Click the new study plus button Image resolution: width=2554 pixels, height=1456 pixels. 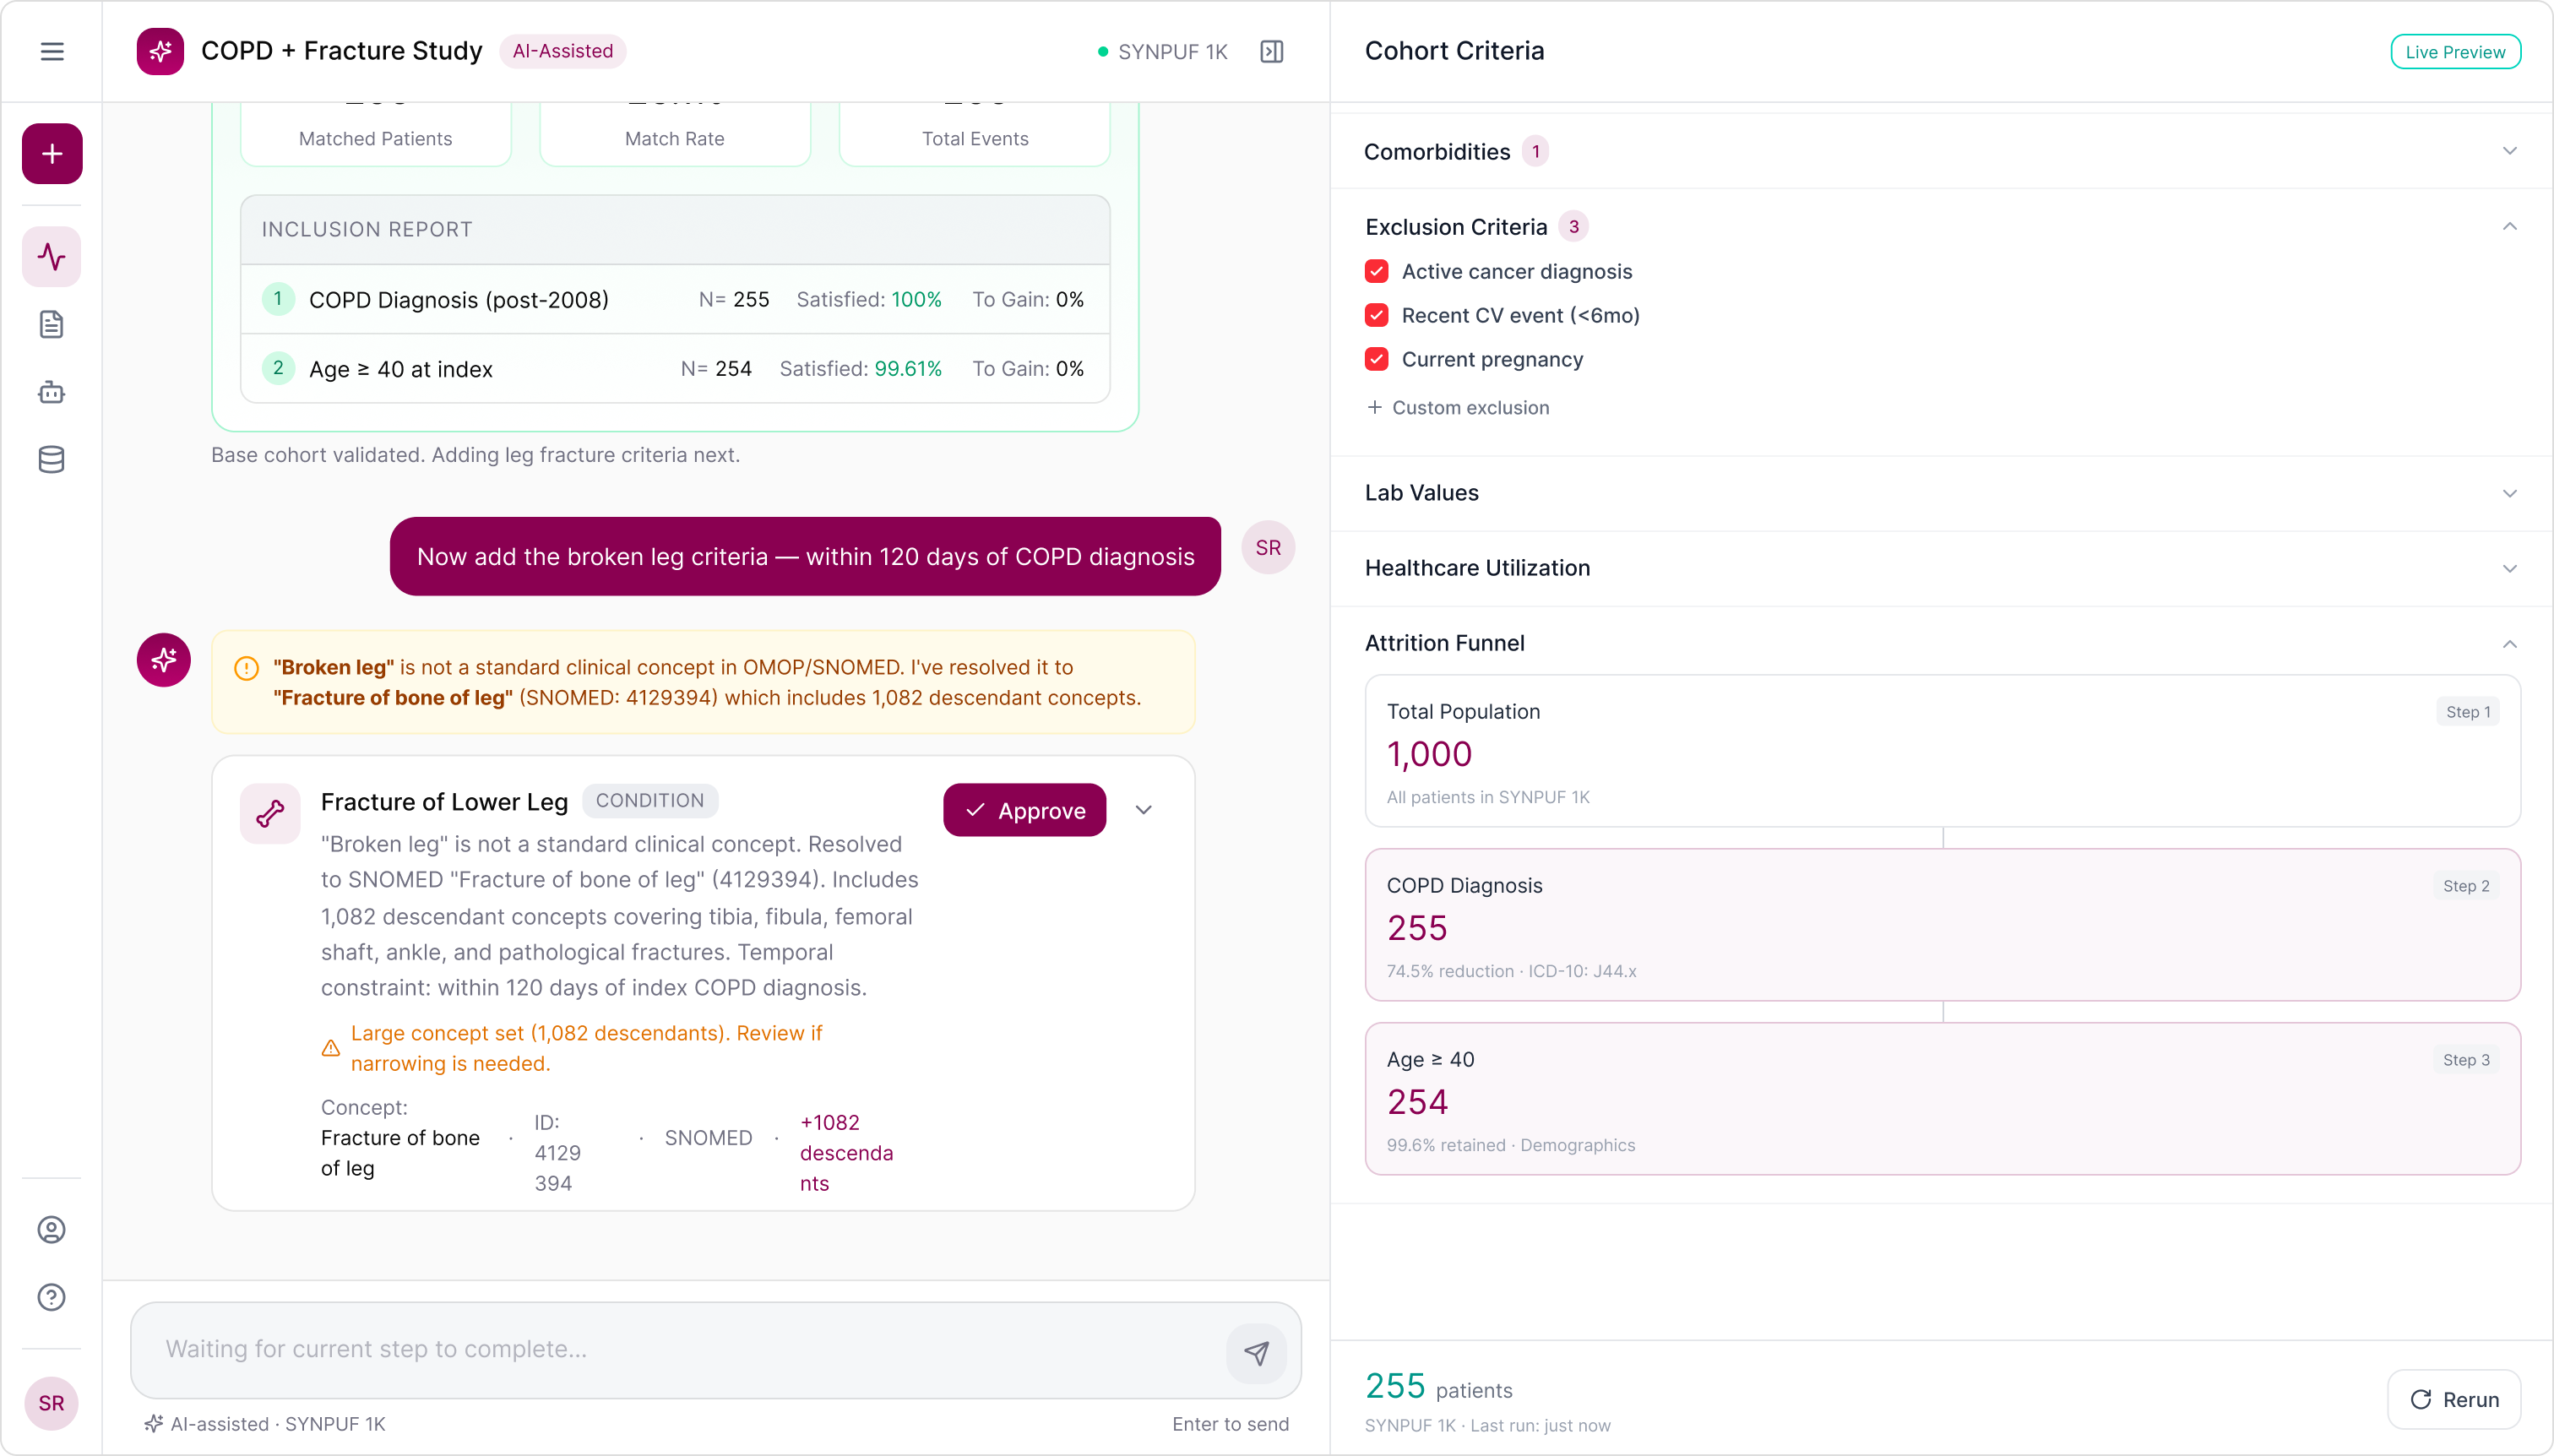[52, 154]
